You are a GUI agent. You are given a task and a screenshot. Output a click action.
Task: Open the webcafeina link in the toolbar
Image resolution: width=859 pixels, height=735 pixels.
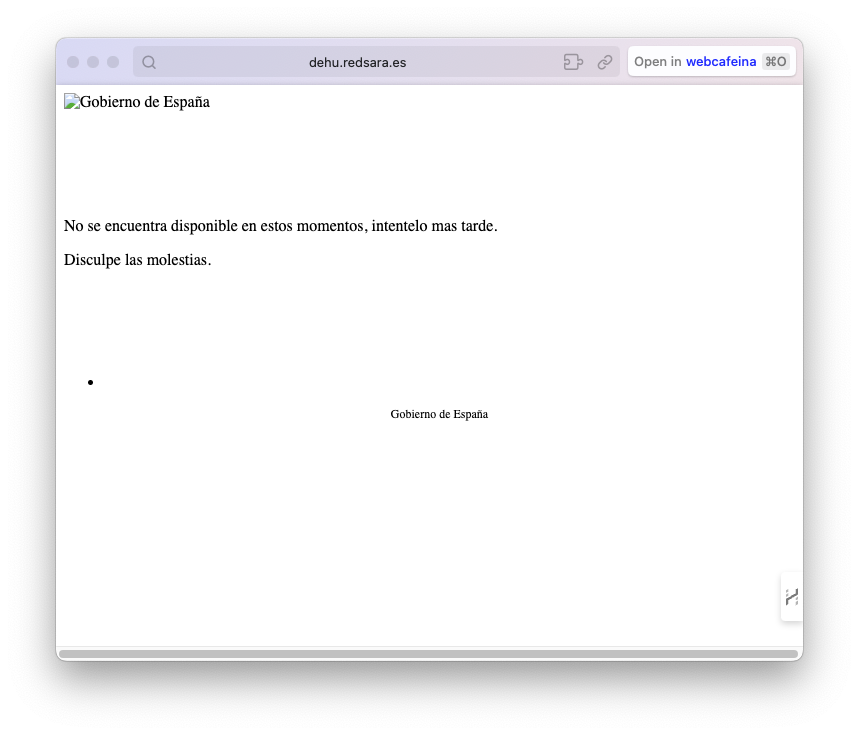click(722, 61)
